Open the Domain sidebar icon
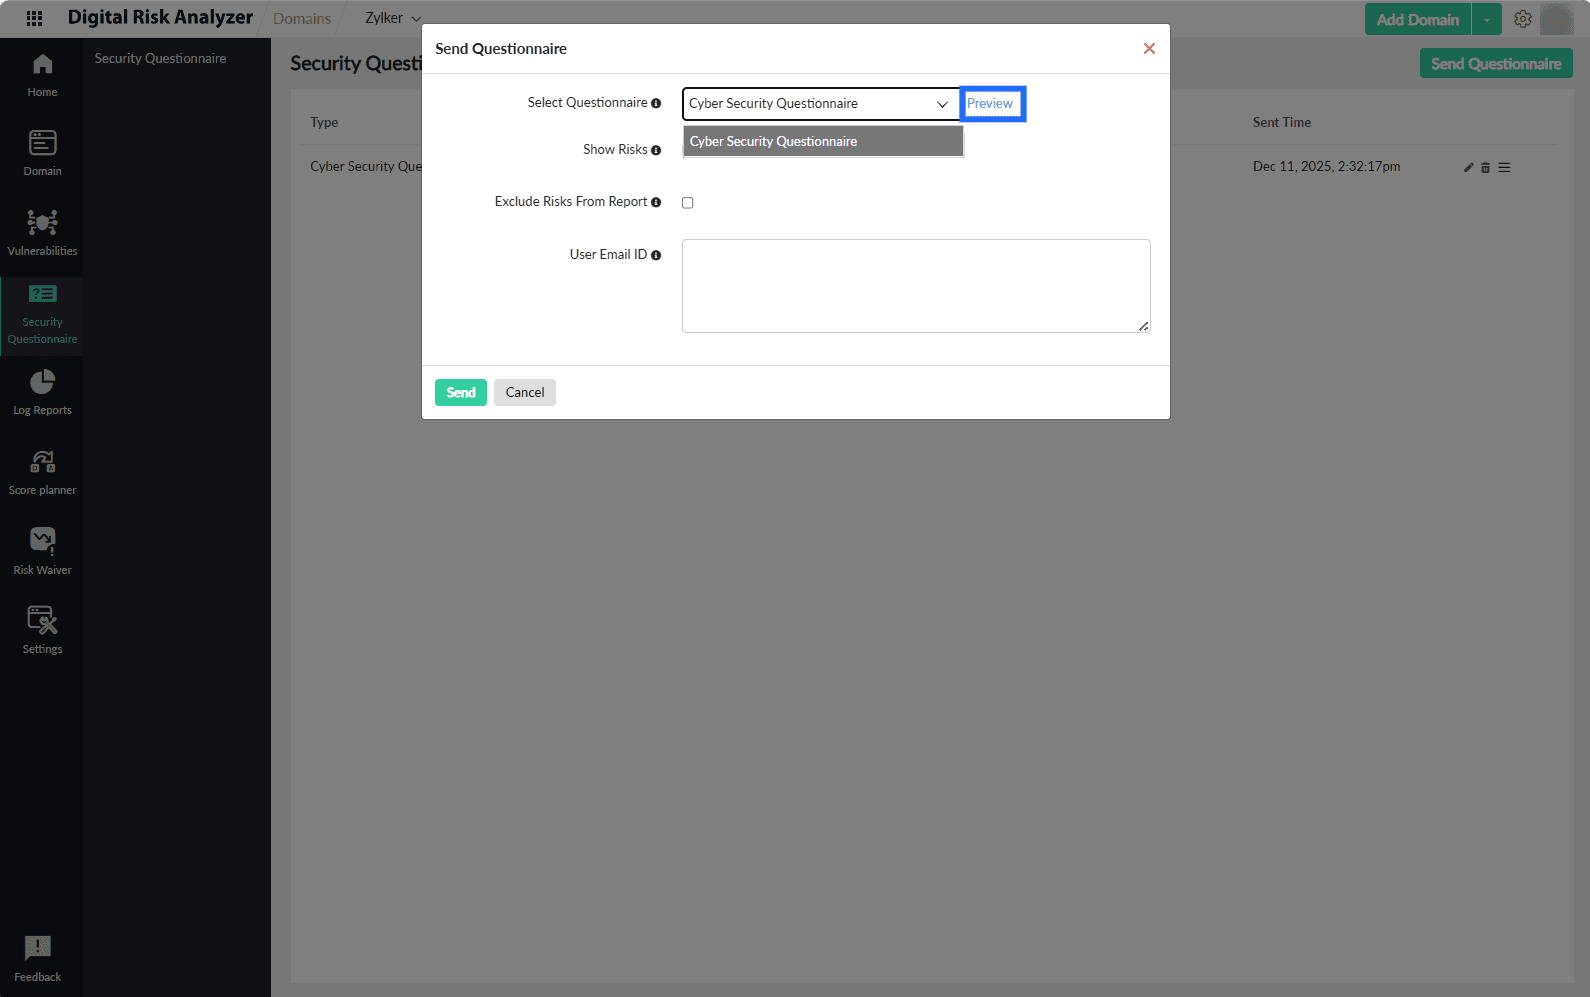 click(x=42, y=144)
